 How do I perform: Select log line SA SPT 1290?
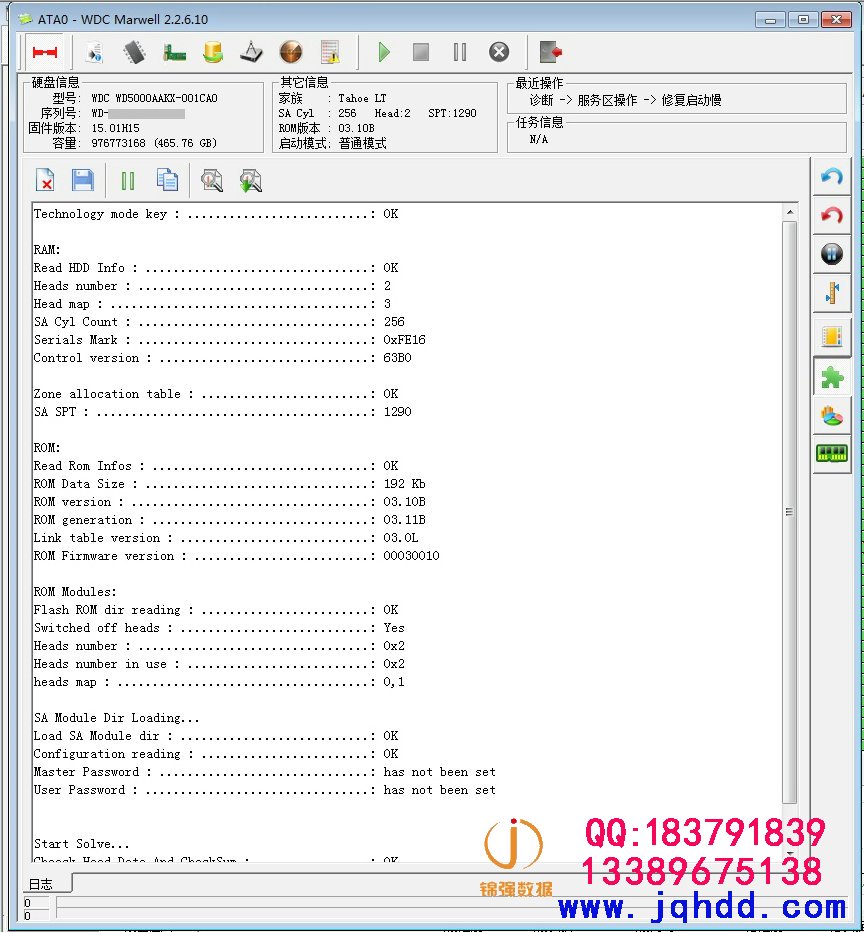222,411
